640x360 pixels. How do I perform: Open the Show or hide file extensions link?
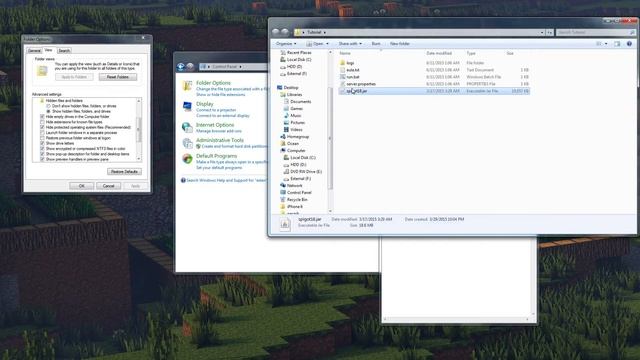[220, 95]
